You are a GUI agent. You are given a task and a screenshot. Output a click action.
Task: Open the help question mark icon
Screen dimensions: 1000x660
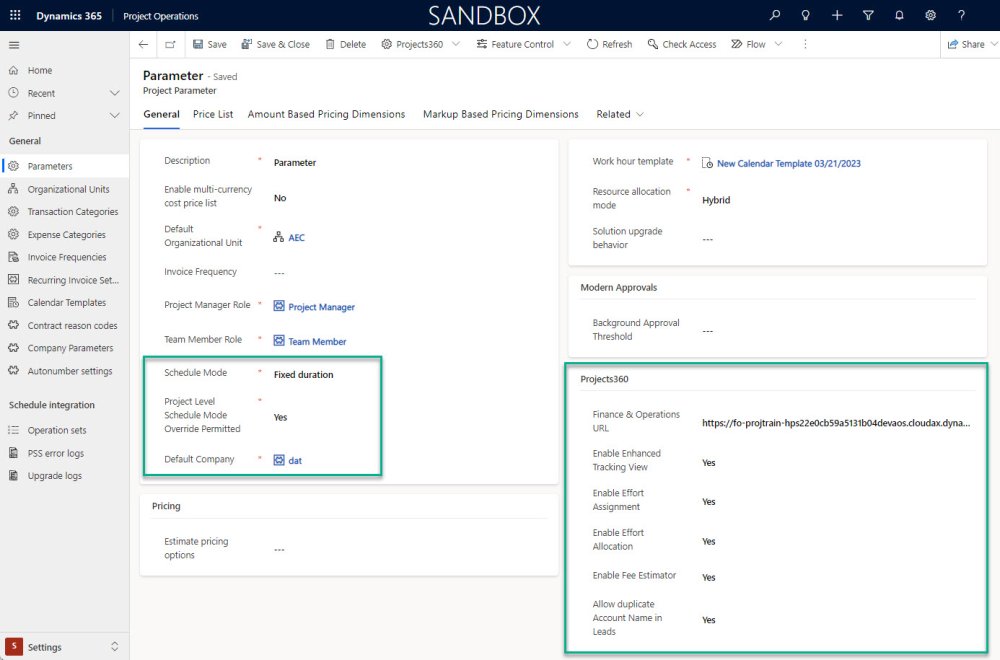pos(961,15)
